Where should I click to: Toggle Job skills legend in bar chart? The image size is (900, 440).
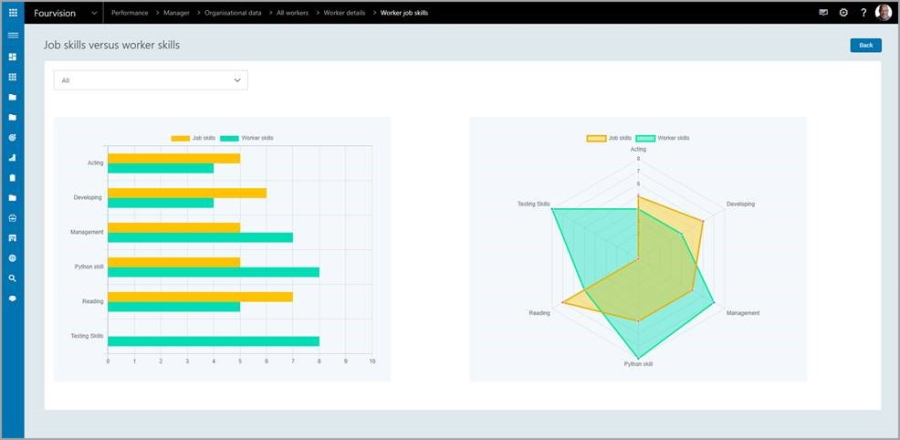click(193, 138)
